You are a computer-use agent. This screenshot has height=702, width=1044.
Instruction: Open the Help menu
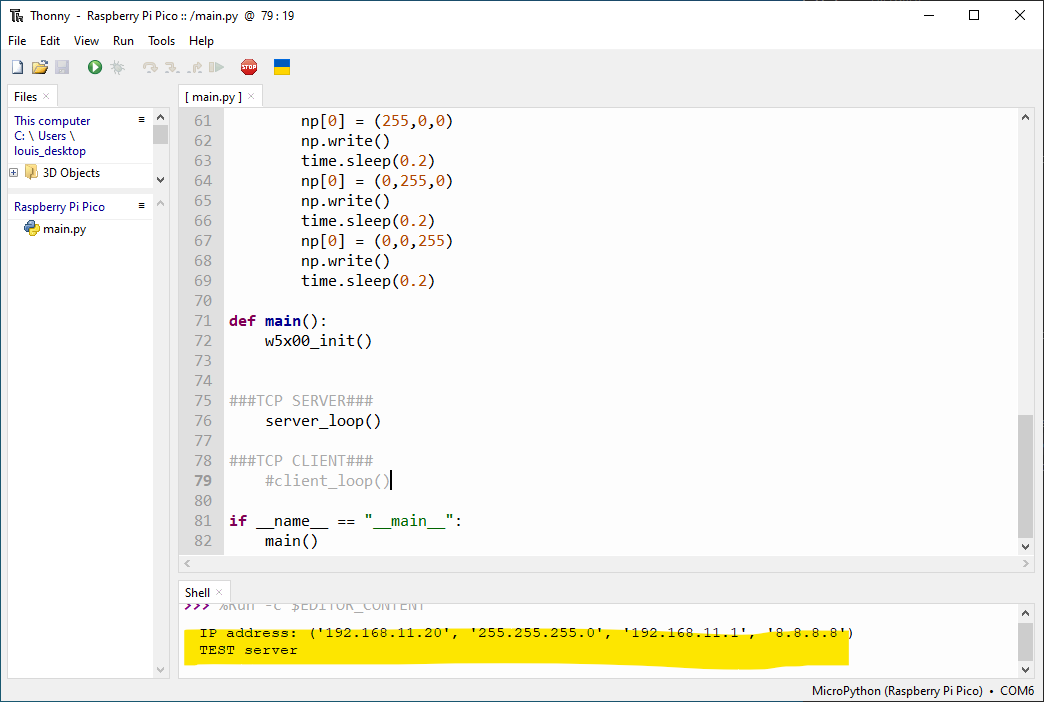click(201, 41)
